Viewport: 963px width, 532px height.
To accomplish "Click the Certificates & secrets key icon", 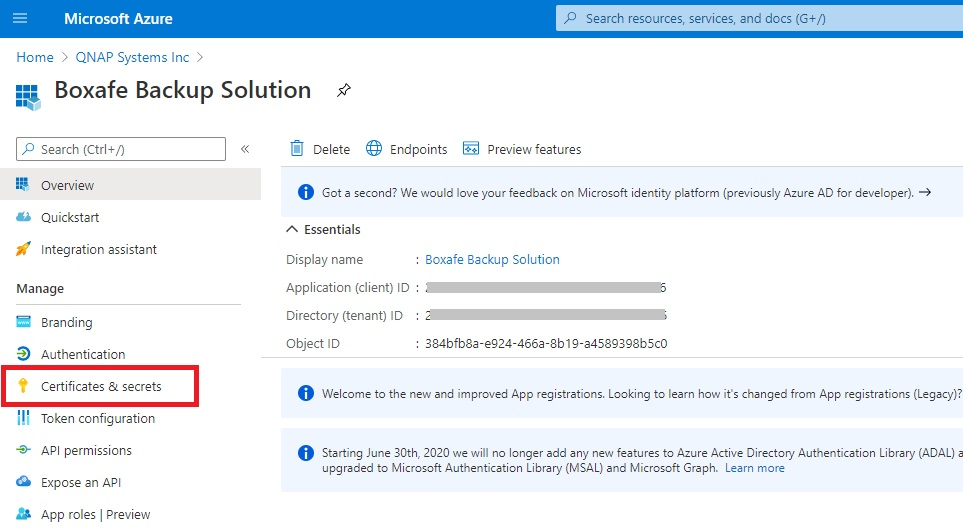I will (23, 386).
